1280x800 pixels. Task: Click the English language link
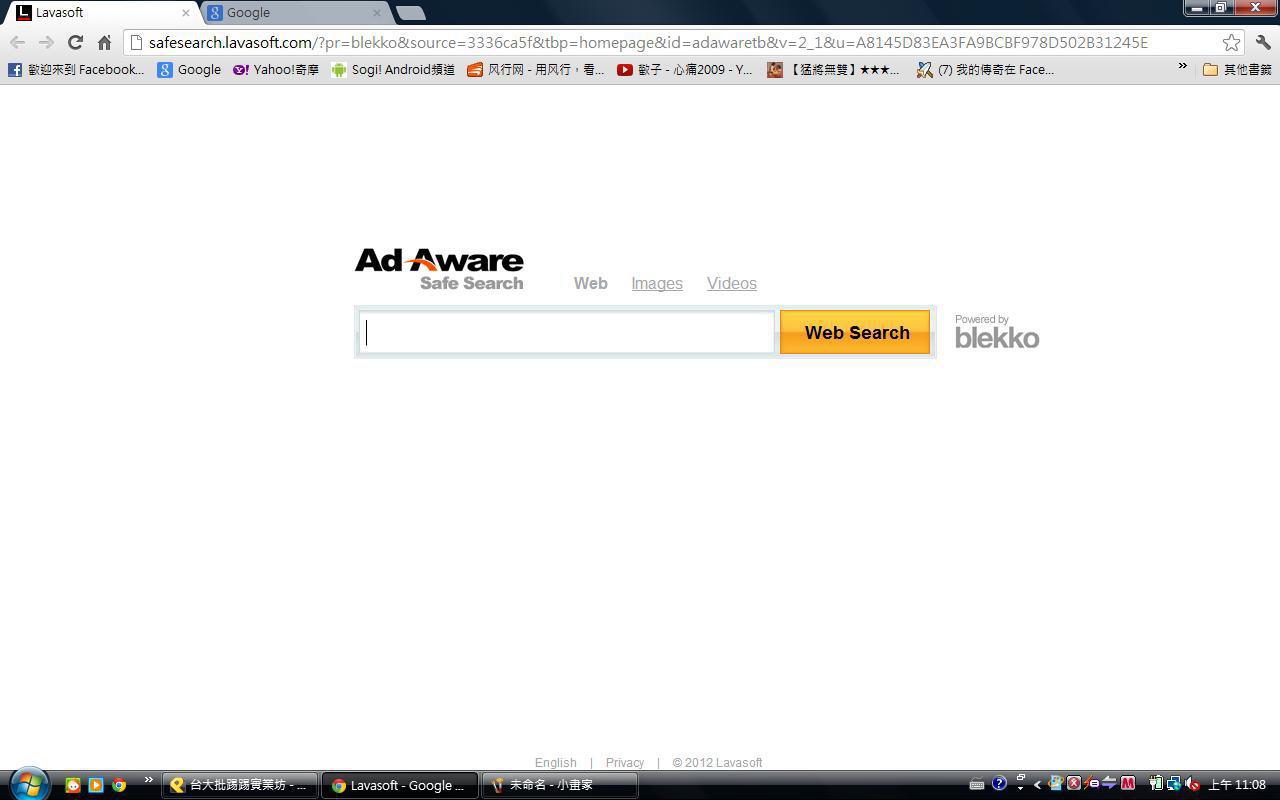coord(555,762)
